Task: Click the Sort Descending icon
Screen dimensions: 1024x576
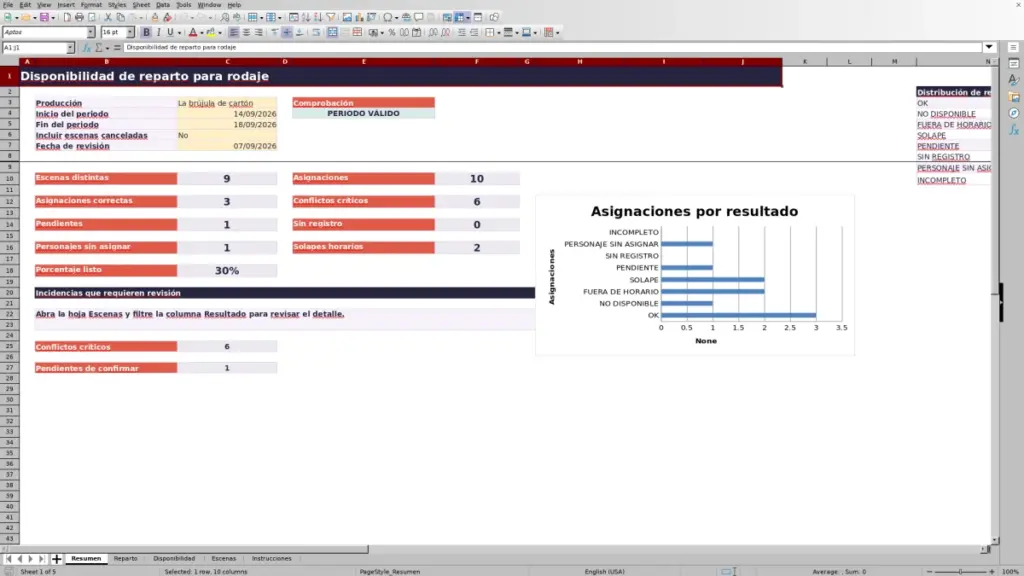Action: (x=318, y=17)
